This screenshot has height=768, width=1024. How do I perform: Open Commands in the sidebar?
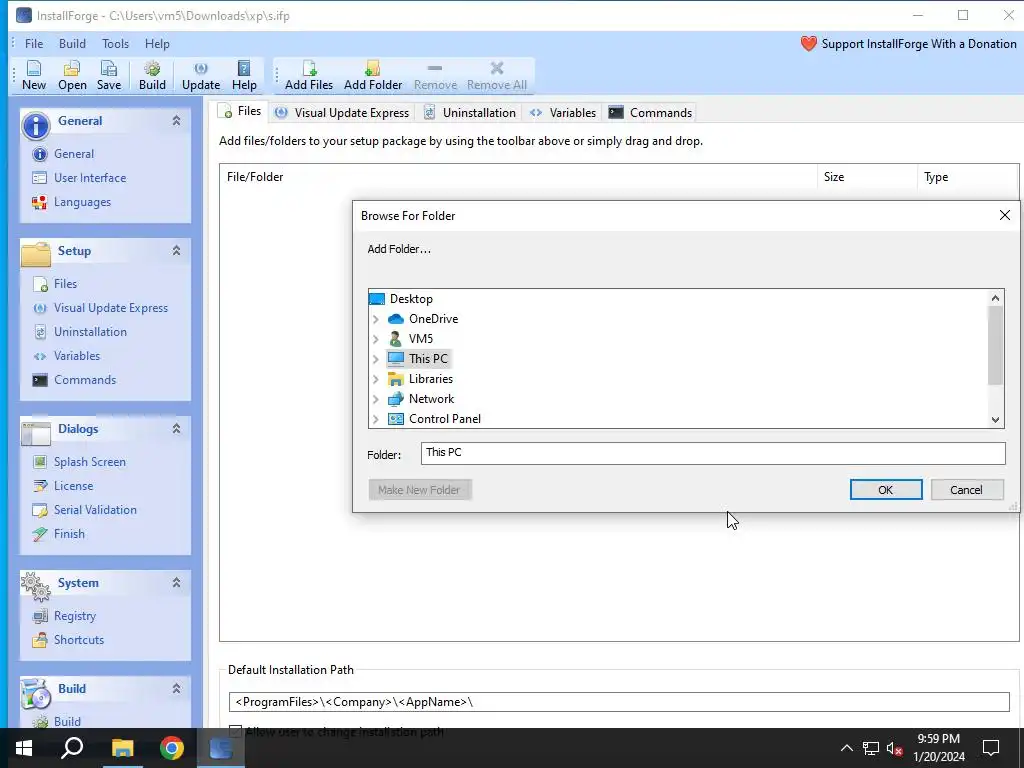[x=74, y=380]
